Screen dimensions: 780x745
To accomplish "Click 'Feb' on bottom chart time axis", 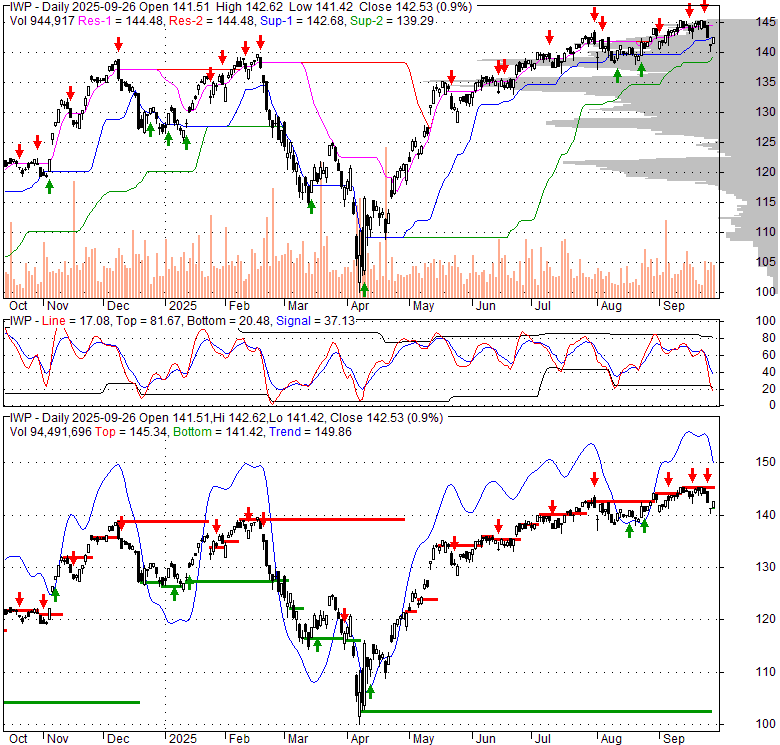I will [239, 739].
